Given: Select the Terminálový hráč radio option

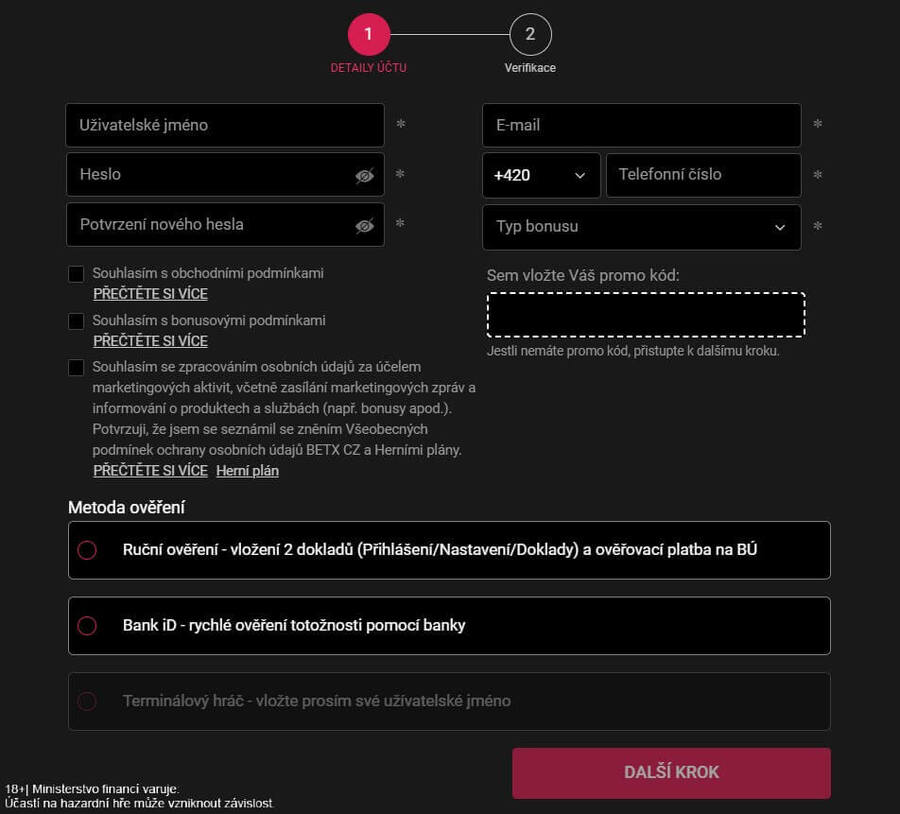Looking at the screenshot, I should 87,702.
